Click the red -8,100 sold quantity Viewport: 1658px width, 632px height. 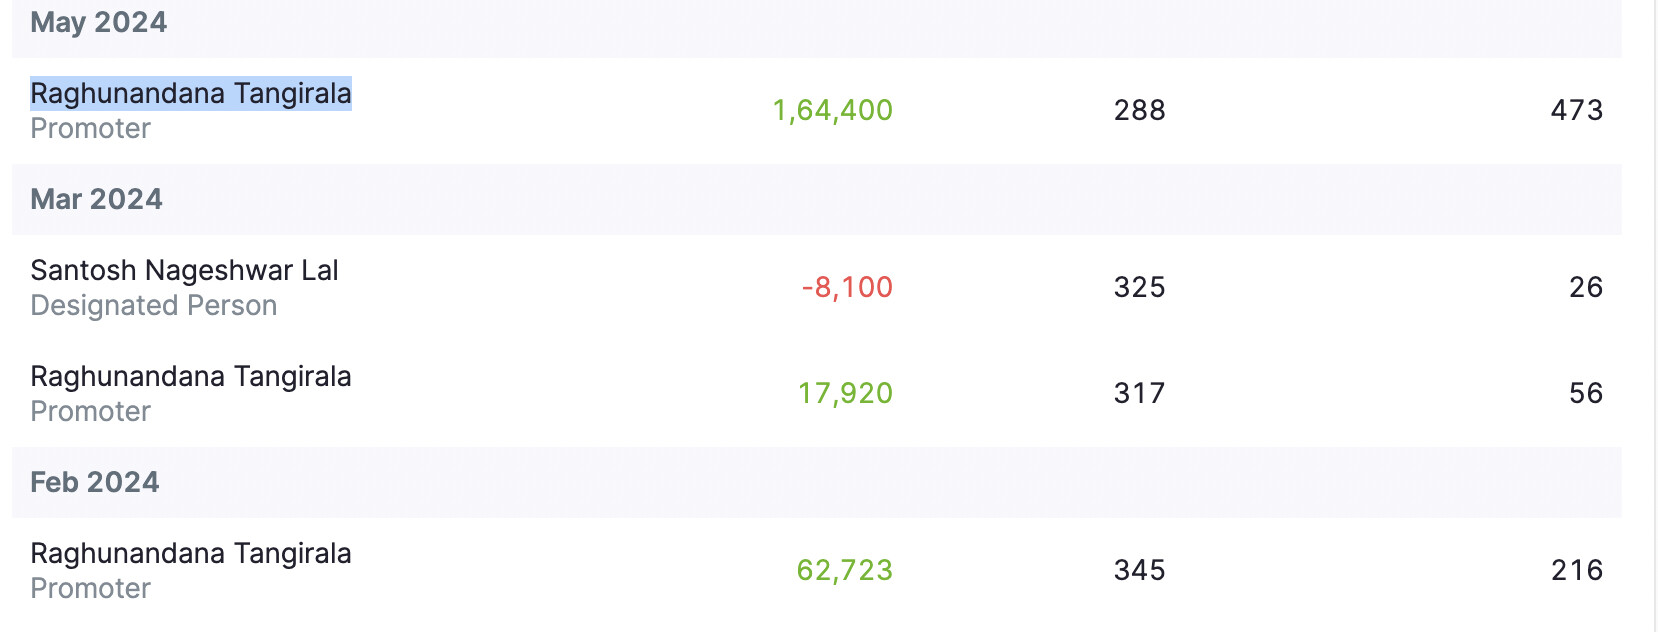(x=846, y=287)
